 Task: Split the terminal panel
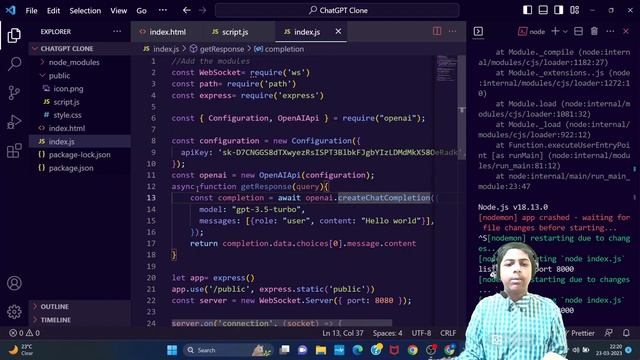point(578,31)
